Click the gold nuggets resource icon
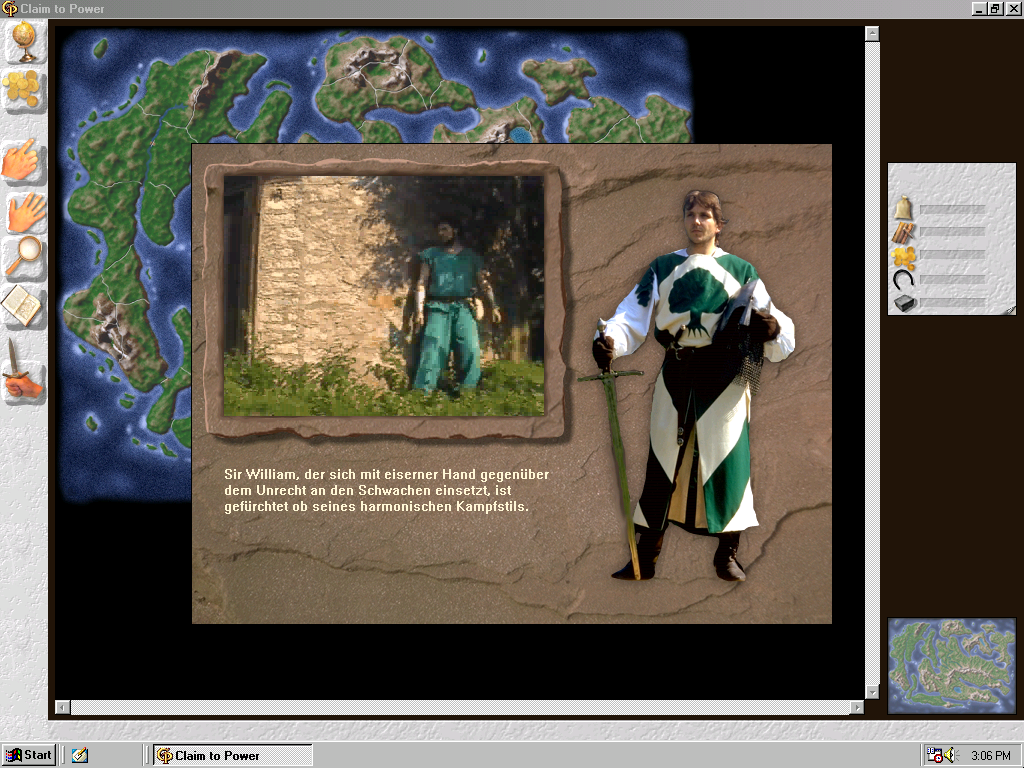This screenshot has height=768, width=1024. click(x=904, y=255)
